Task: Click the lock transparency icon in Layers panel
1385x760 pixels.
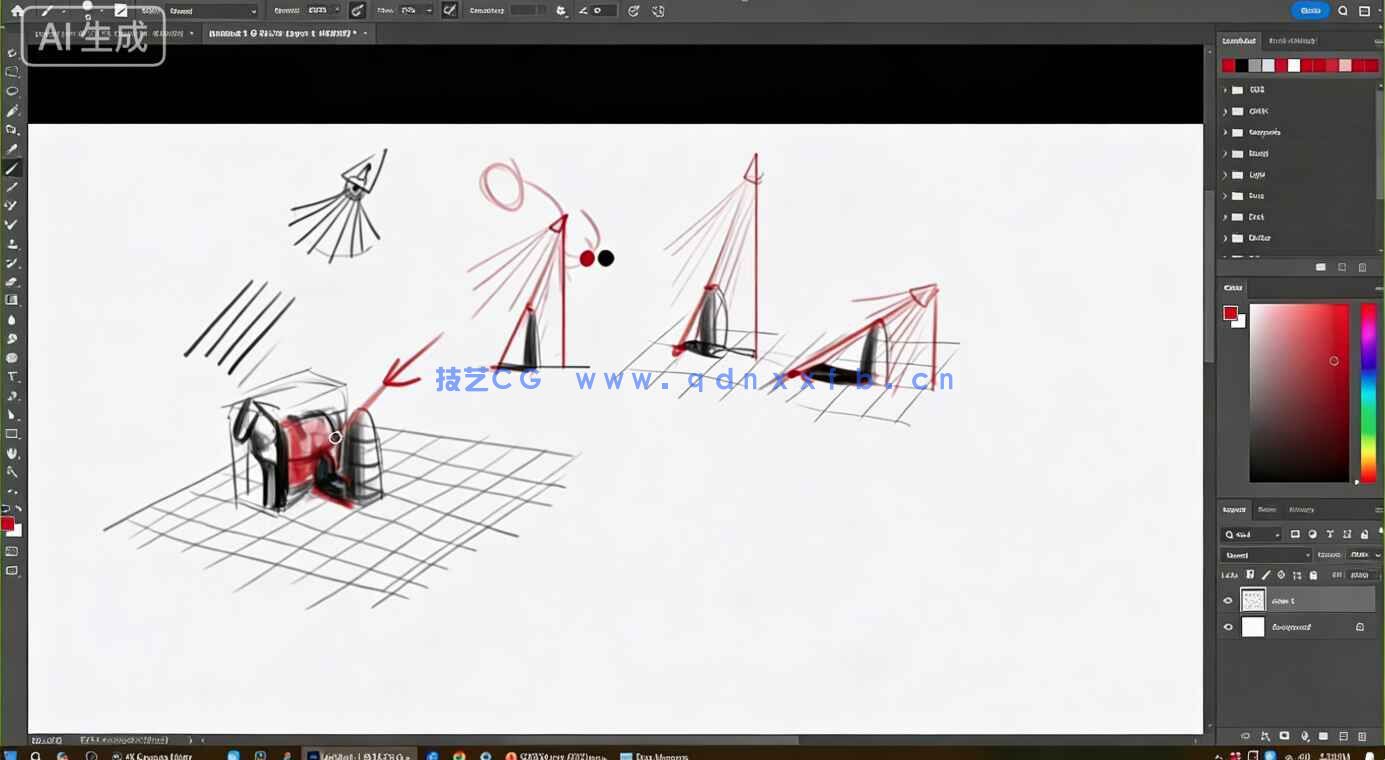Action: (x=1250, y=575)
